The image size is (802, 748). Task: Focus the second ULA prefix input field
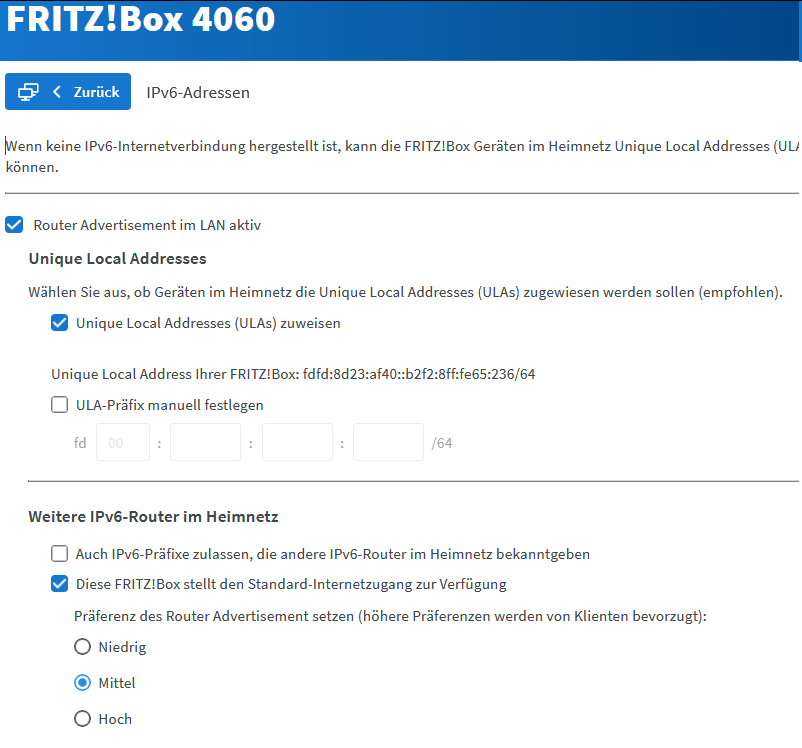tap(205, 442)
